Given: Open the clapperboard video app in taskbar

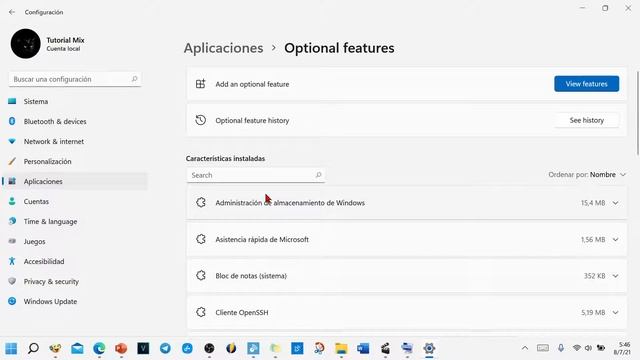Looking at the screenshot, I should click(385, 349).
